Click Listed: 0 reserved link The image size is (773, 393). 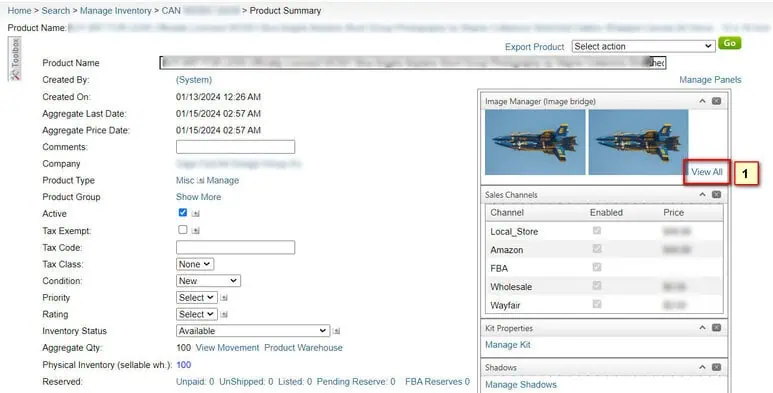[x=295, y=382]
